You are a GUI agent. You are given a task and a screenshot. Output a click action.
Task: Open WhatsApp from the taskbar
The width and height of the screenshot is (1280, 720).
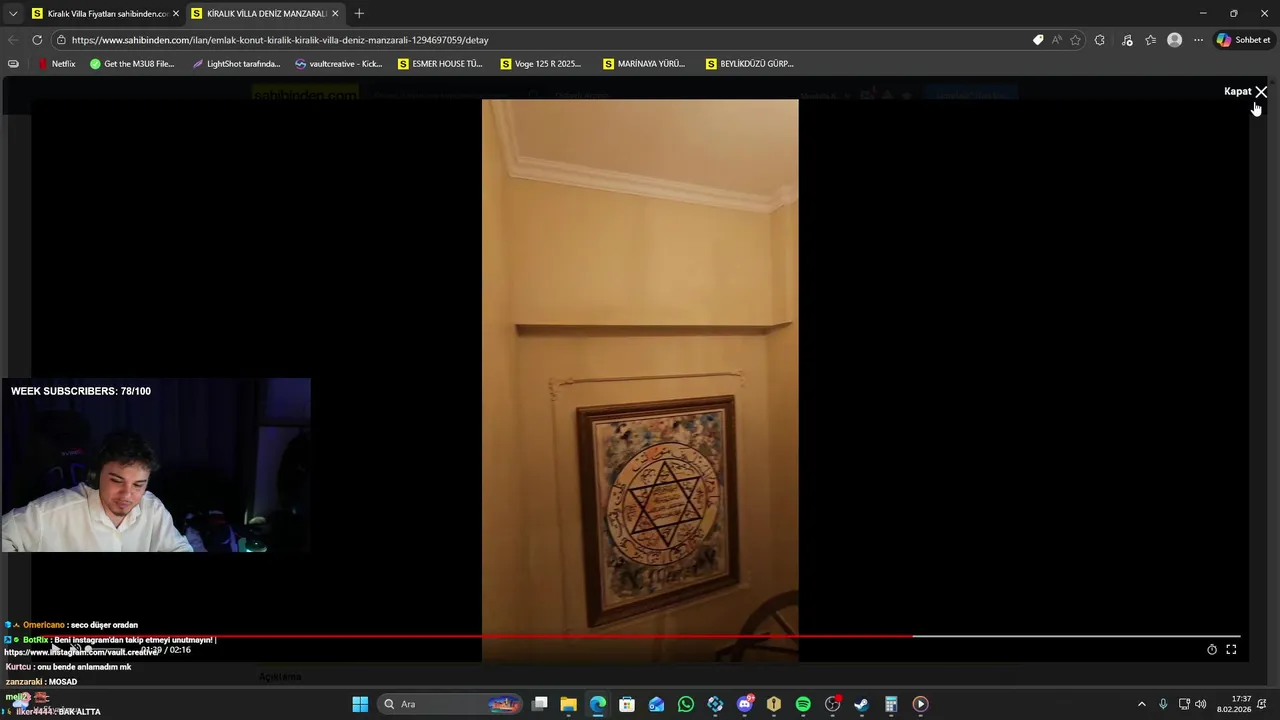tap(686, 704)
